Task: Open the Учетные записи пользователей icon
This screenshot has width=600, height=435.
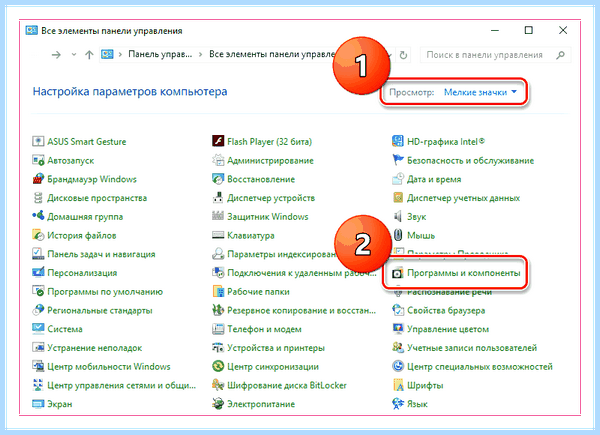Action: pos(398,348)
